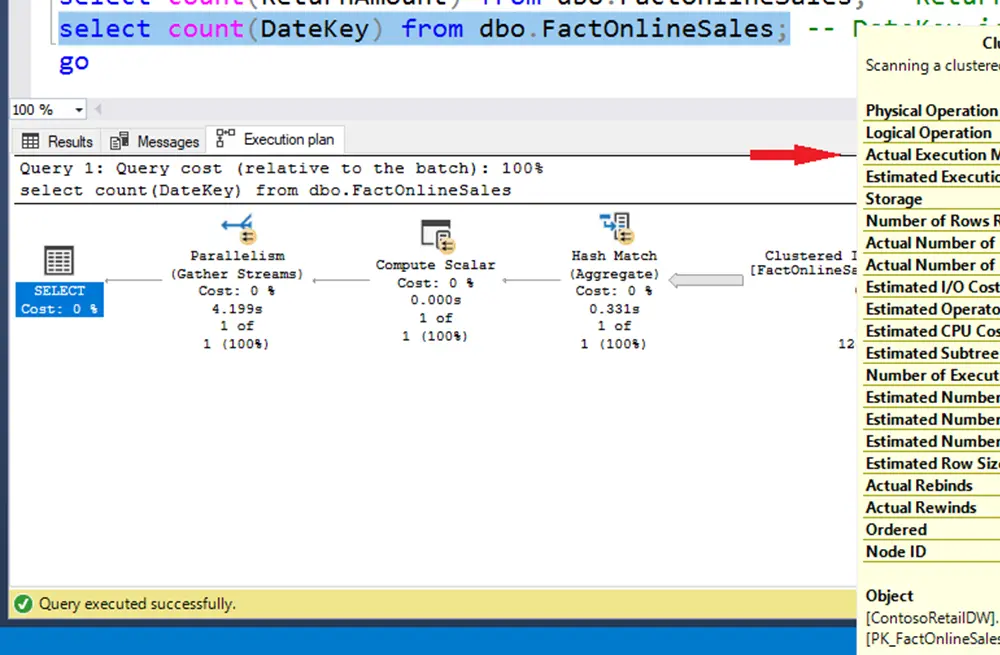Click the highlighted select count(DateKey) query line
The height and width of the screenshot is (655, 1000).
420,30
